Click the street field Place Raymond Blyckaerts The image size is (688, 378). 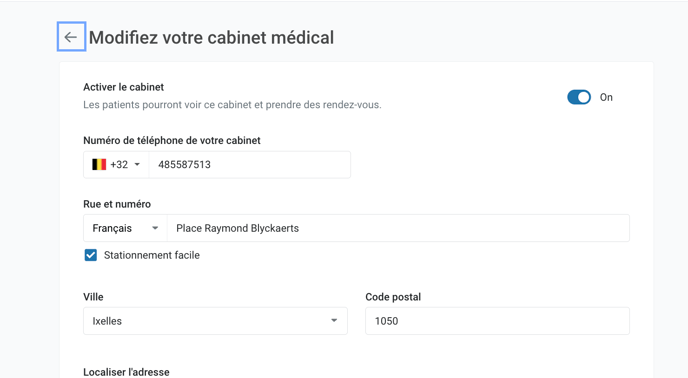(x=398, y=228)
